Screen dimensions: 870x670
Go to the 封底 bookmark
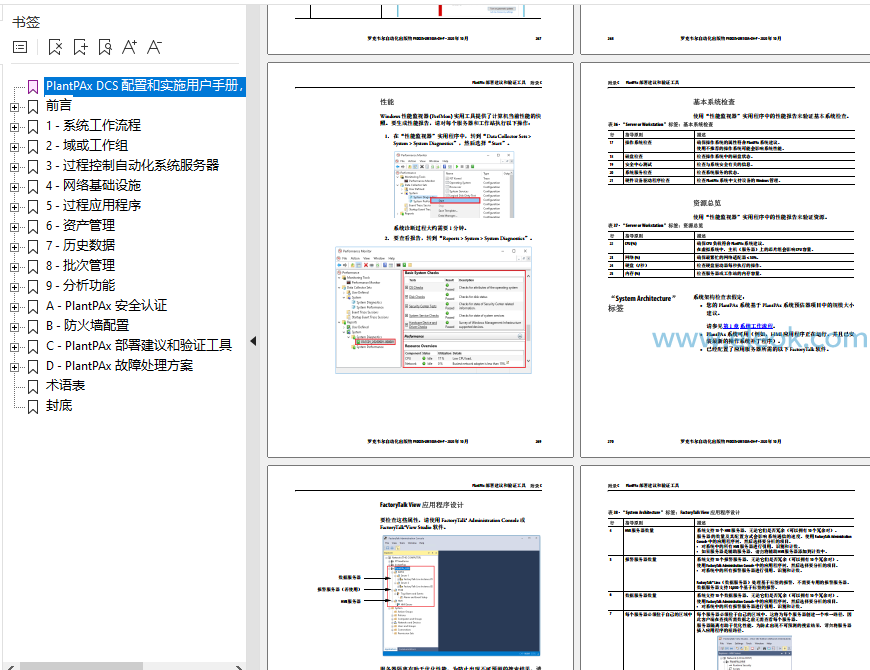pyautogui.click(x=58, y=405)
